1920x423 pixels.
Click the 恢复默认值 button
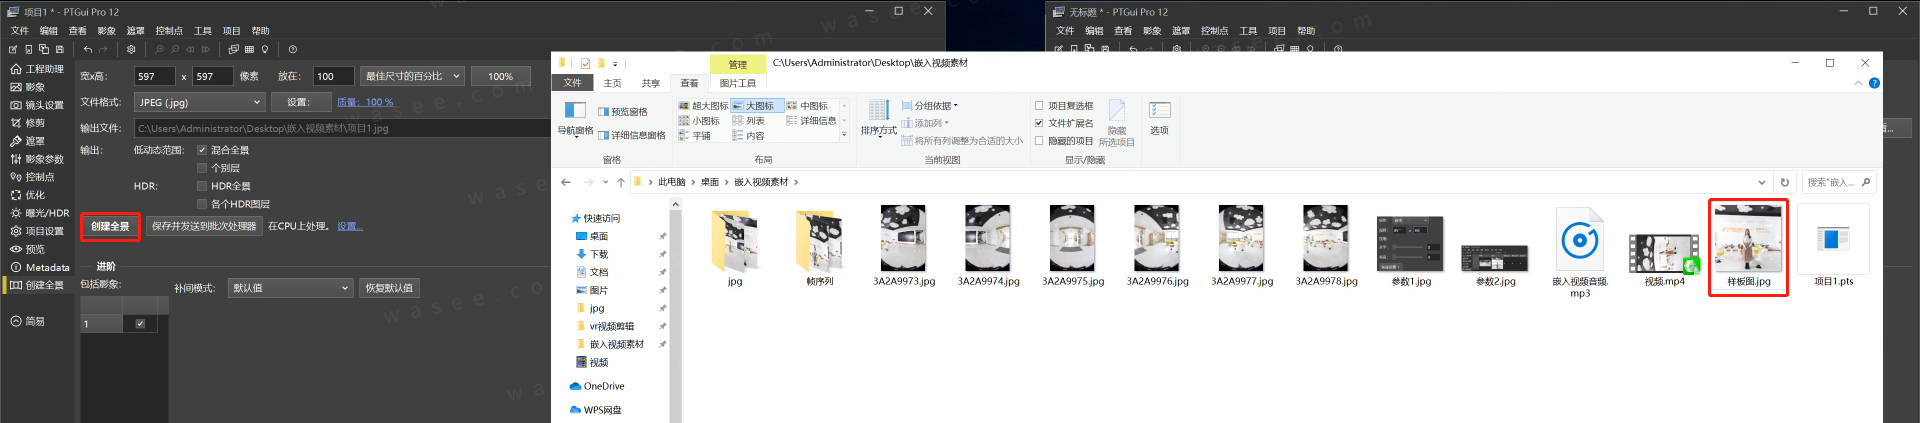pos(389,288)
